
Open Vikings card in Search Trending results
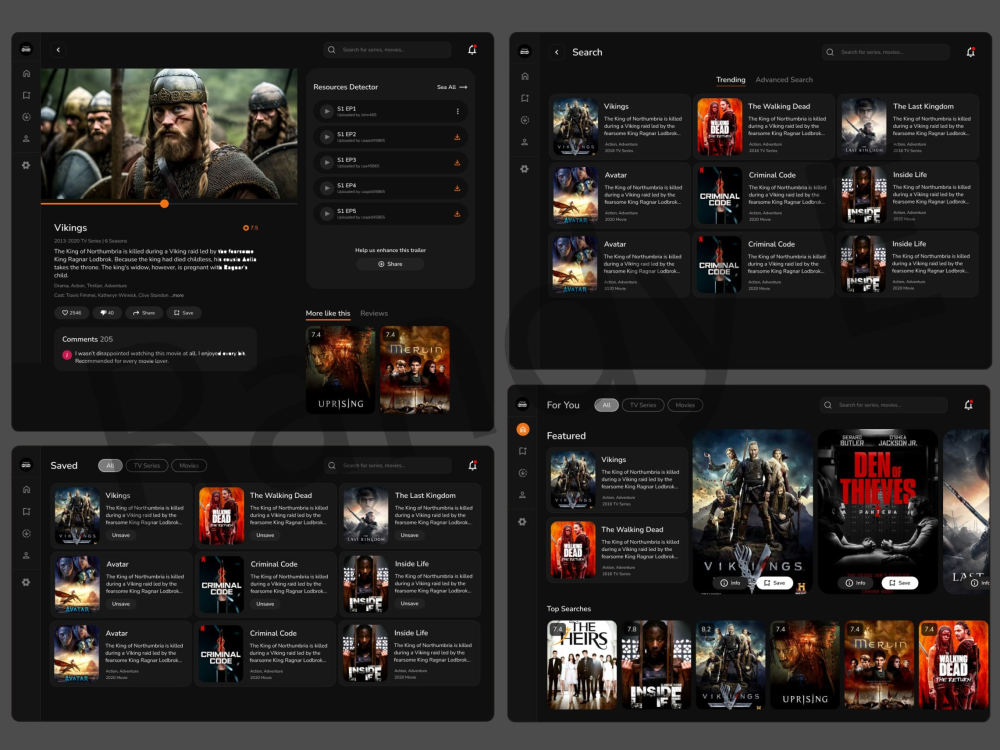pos(619,127)
